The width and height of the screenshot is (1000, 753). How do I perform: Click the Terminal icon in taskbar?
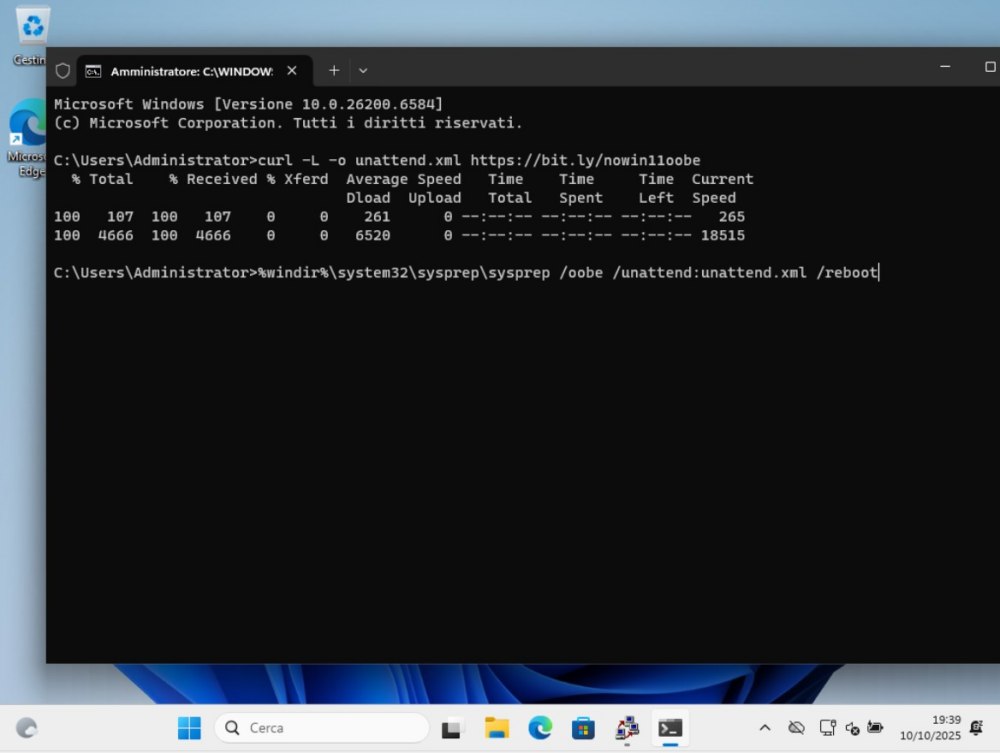pyautogui.click(x=670, y=728)
